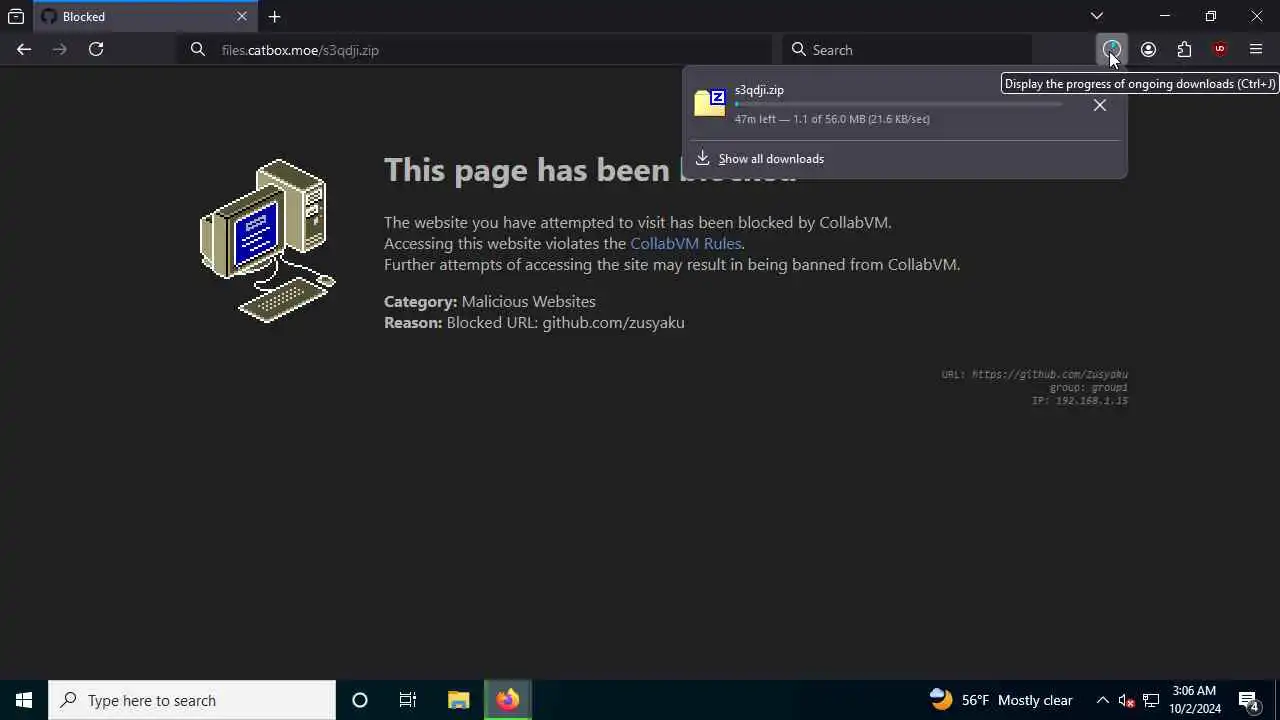Click the Blocked tab

[x=145, y=16]
